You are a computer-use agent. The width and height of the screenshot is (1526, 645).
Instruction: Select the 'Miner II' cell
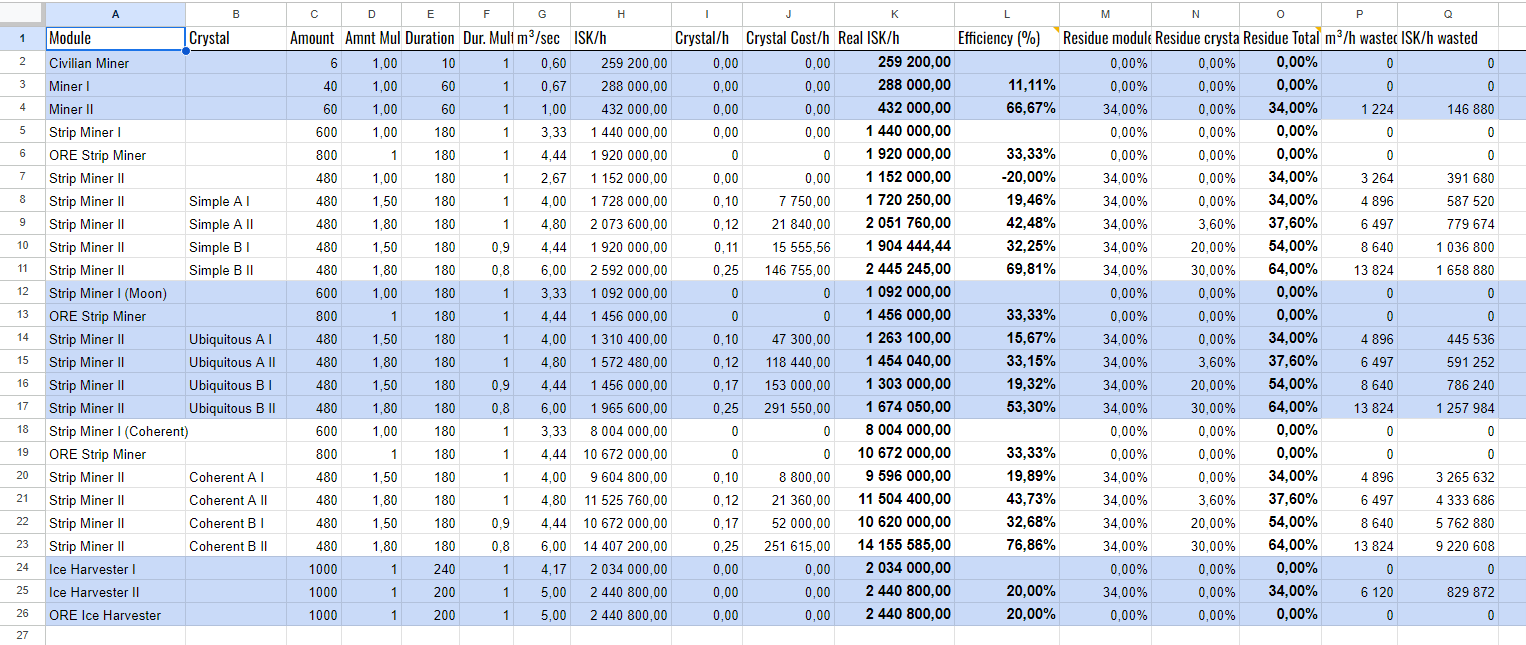point(115,109)
